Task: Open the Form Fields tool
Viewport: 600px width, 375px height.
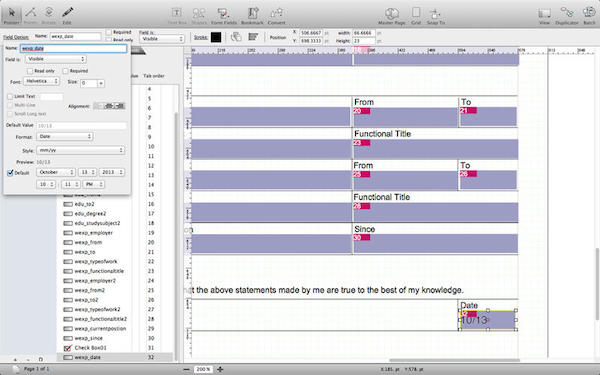Action: point(223,15)
